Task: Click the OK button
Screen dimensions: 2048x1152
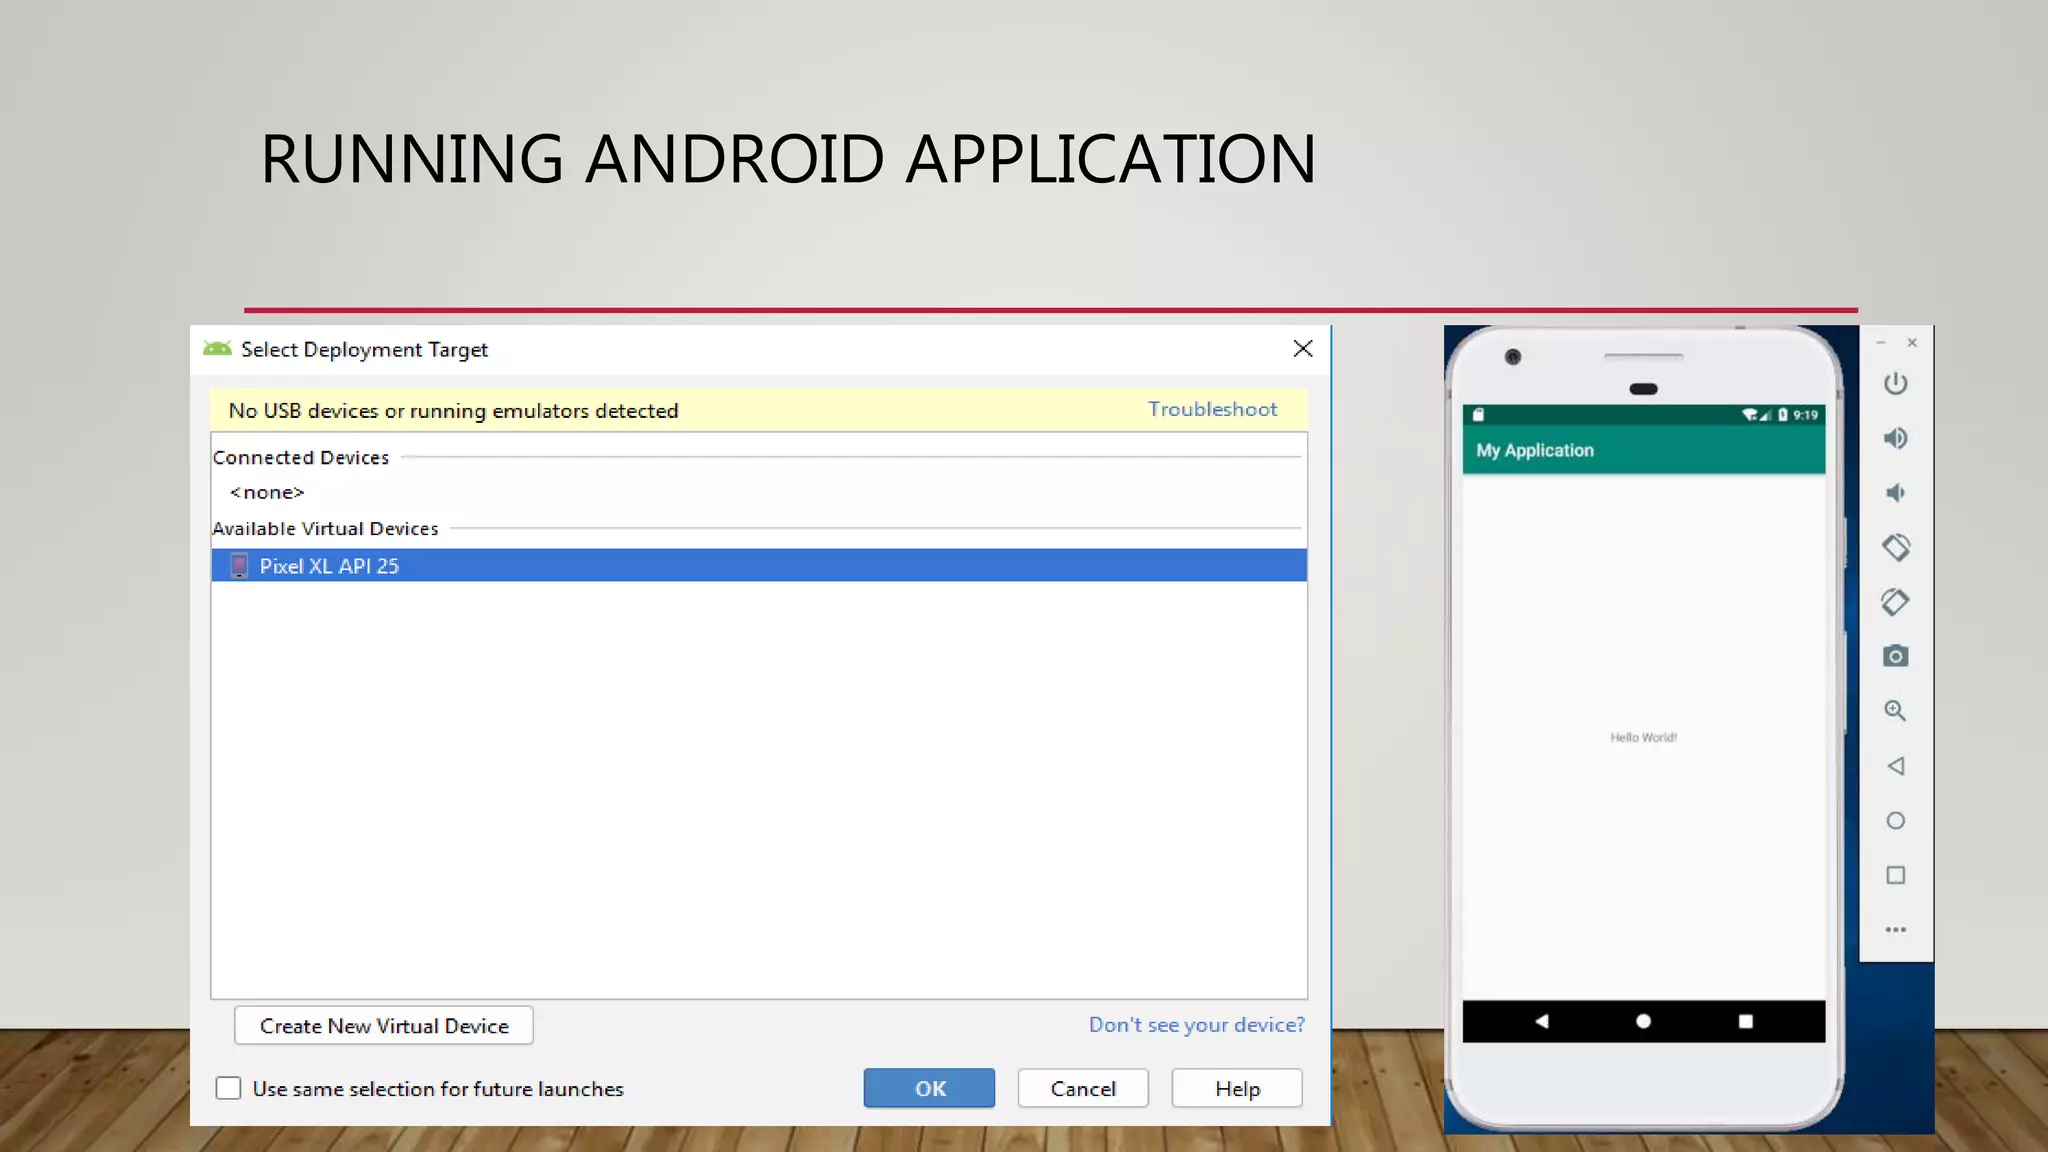Action: pos(929,1088)
